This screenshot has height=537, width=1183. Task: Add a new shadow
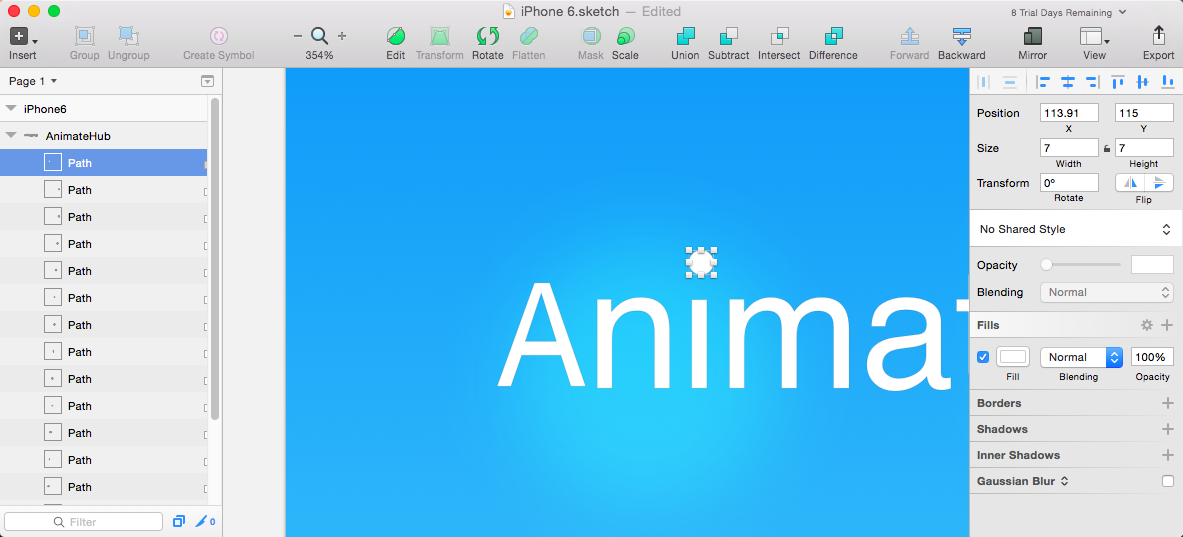[x=1167, y=429]
